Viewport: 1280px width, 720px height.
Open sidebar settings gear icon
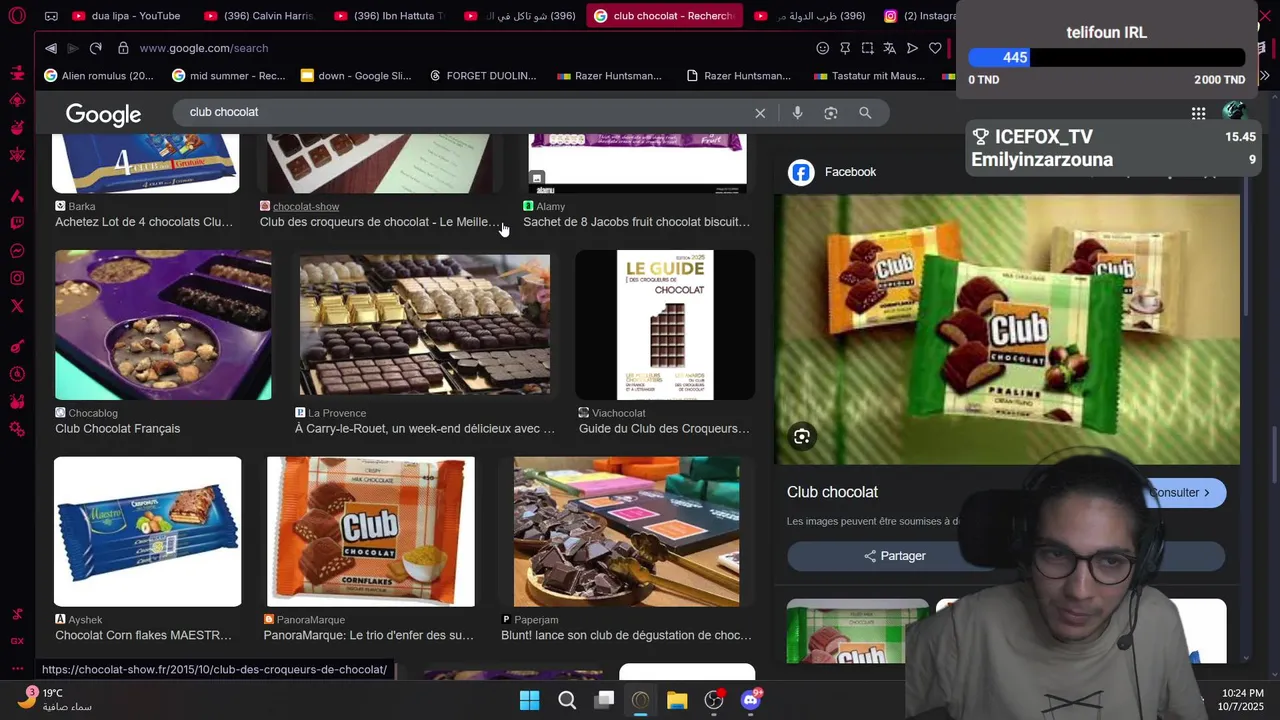[17, 429]
